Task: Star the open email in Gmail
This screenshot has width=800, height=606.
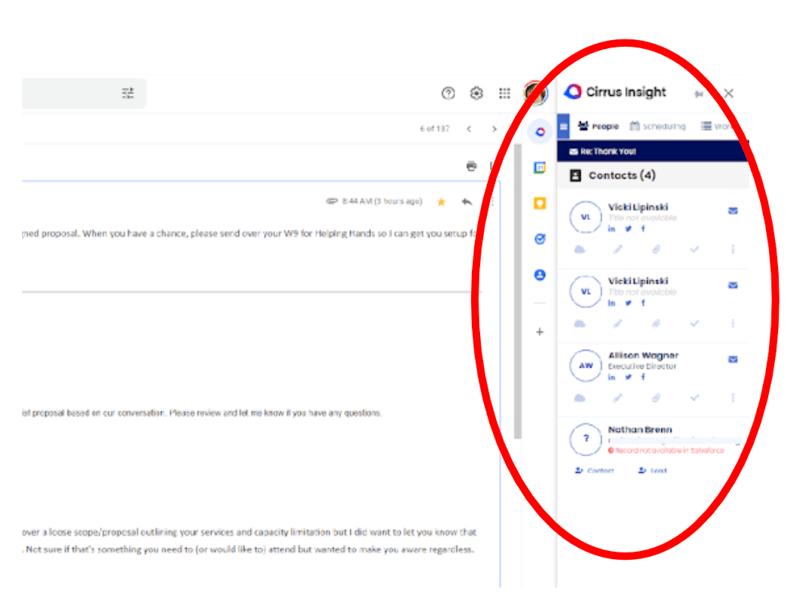Action: (x=441, y=202)
